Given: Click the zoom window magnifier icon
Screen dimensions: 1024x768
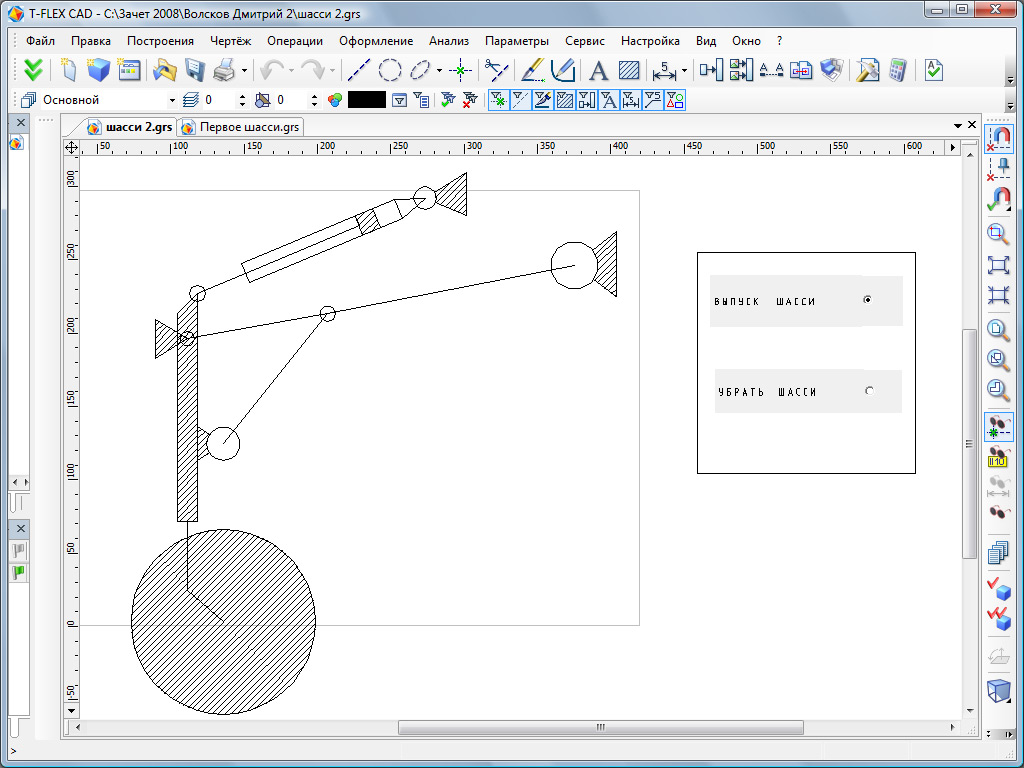Looking at the screenshot, I should [998, 233].
